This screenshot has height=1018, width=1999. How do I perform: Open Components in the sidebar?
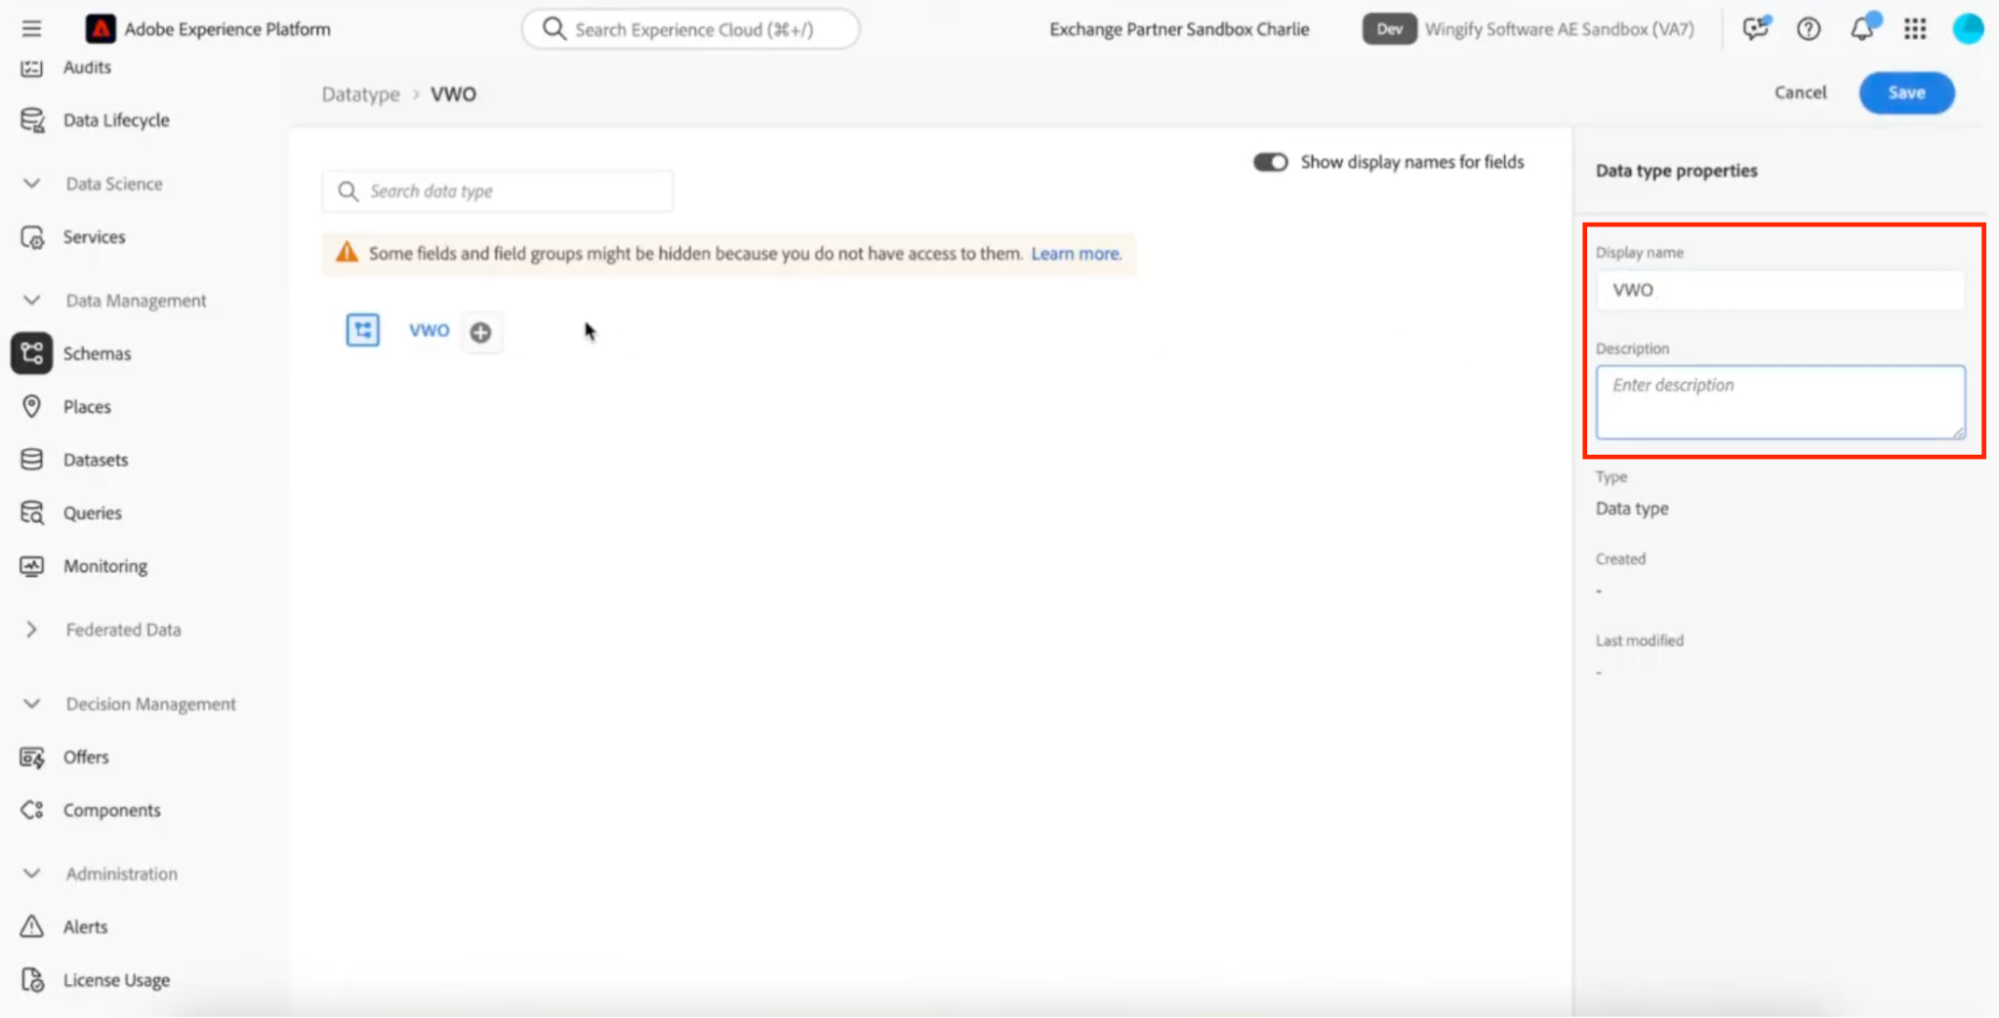[112, 810]
